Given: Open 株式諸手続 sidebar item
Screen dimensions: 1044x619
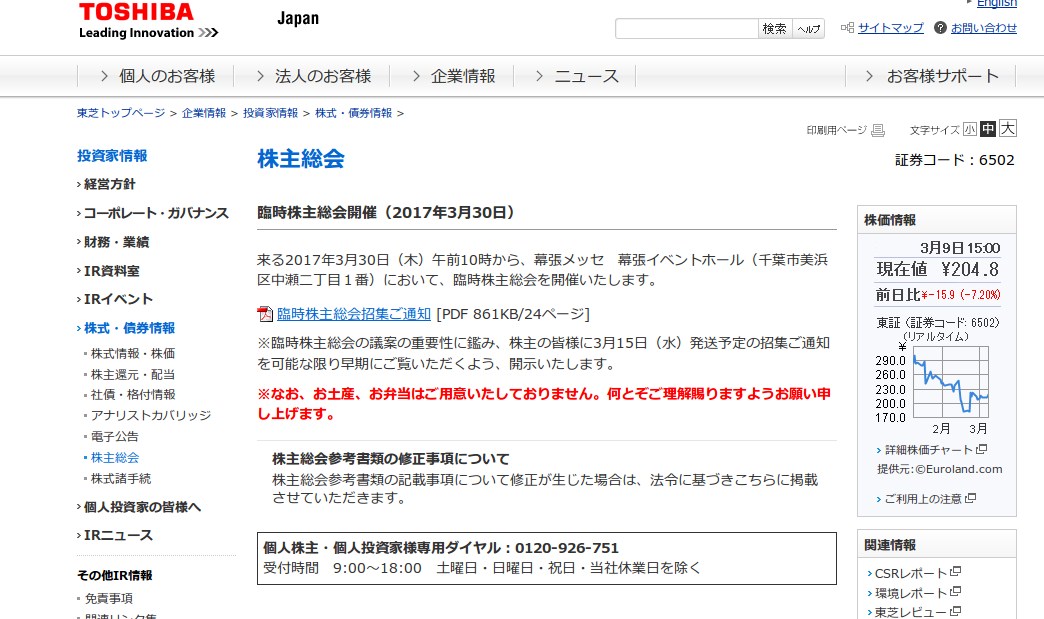Looking at the screenshot, I should [x=121, y=479].
